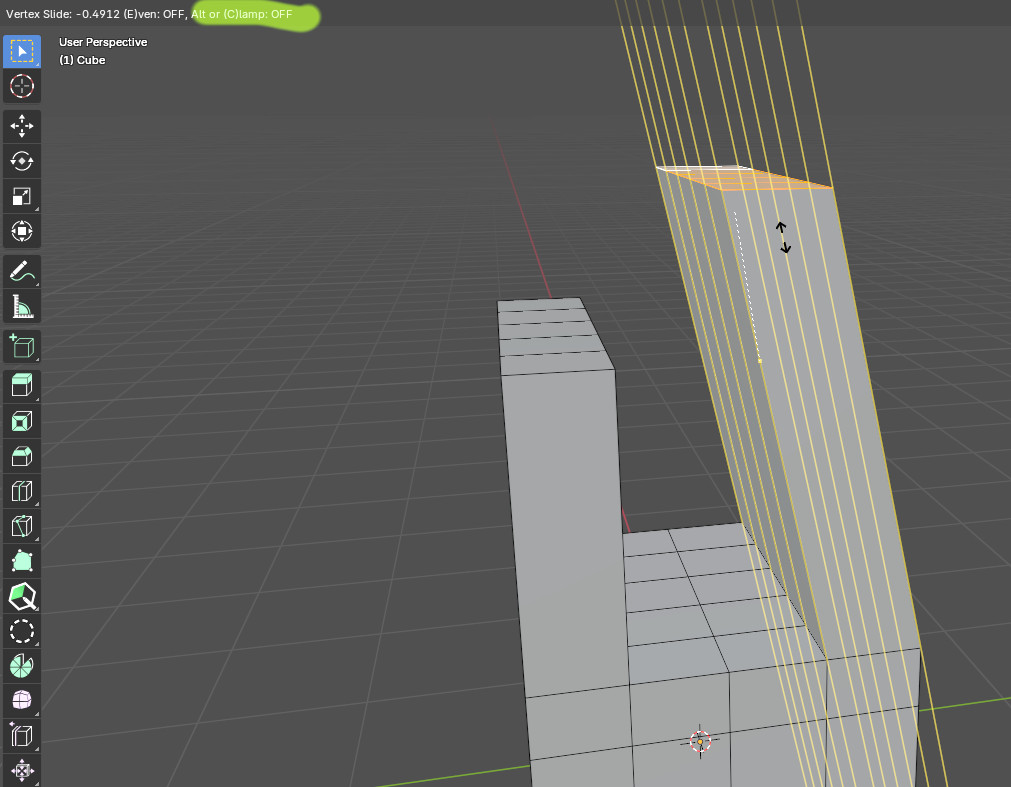
Task: Select the Extrude Region tool
Action: (x=22, y=387)
